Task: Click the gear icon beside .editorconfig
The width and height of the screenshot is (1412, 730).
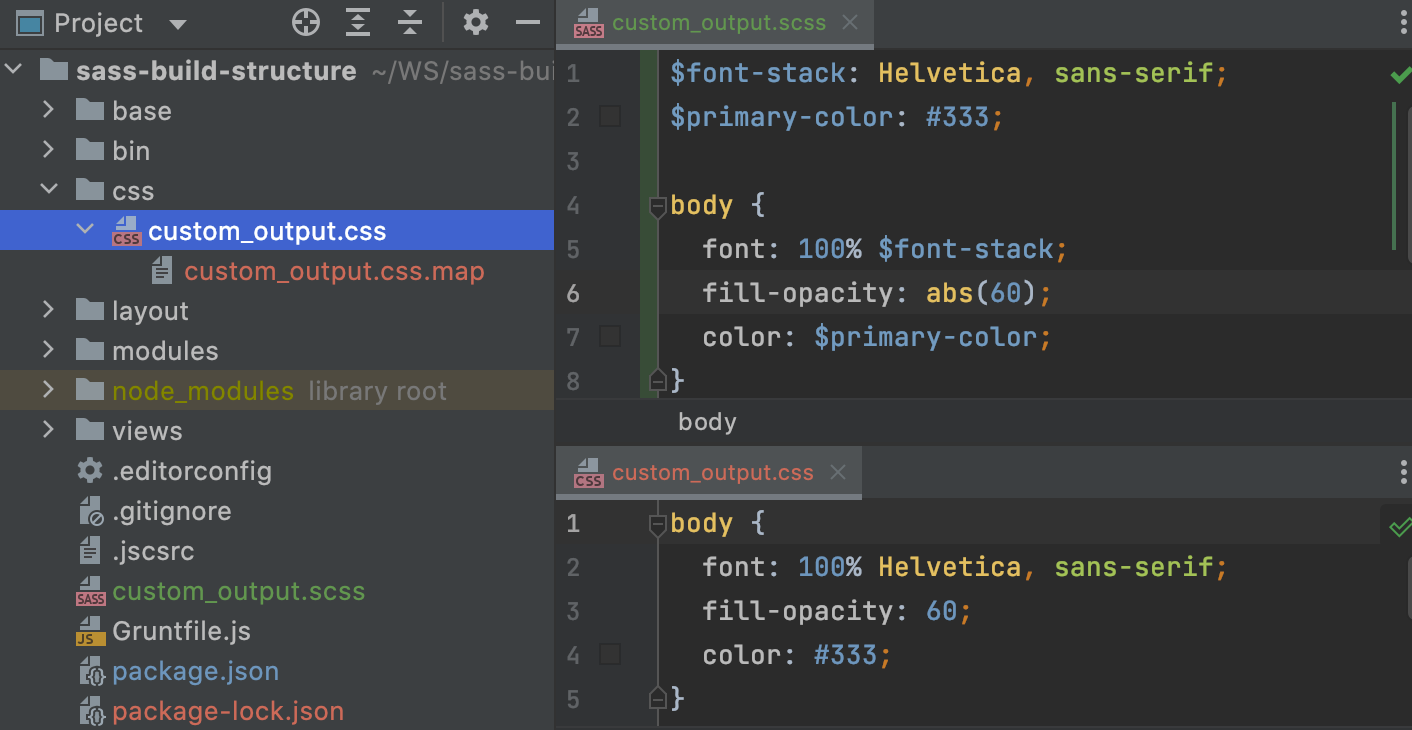Action: (x=90, y=471)
